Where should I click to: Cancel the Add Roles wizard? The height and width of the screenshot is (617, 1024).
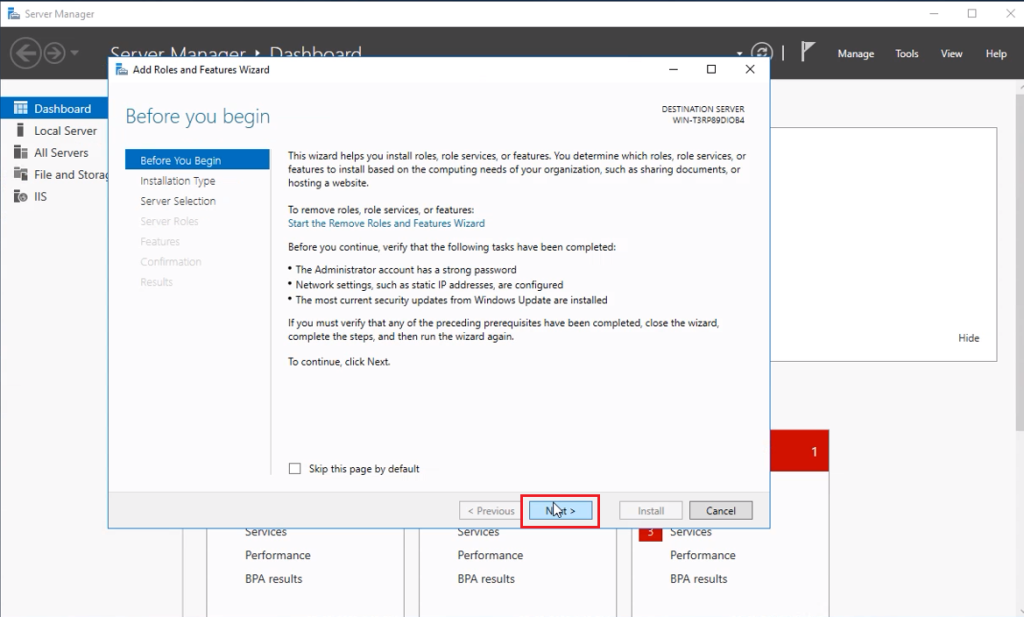[x=720, y=510]
